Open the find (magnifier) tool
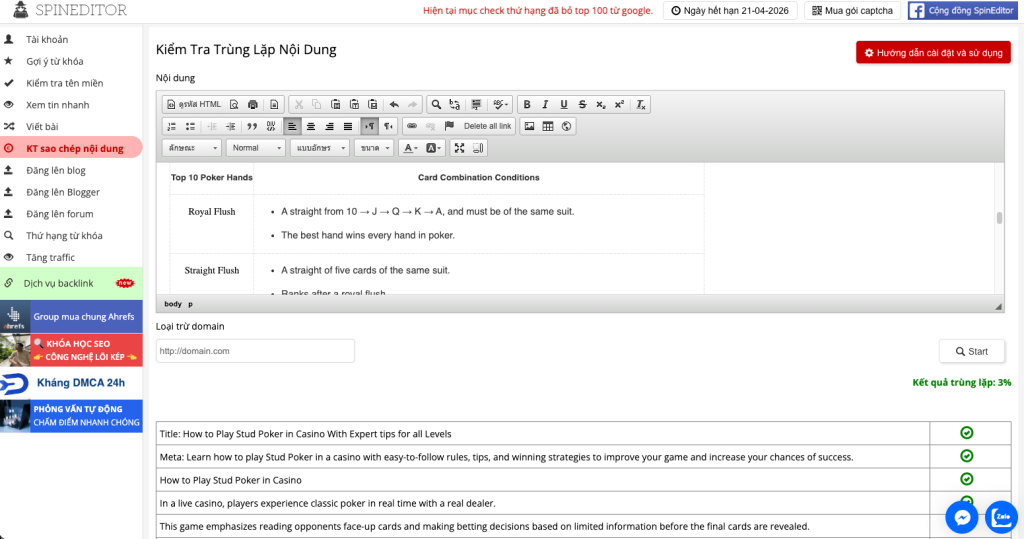This screenshot has height=539, width=1024. 436,104
